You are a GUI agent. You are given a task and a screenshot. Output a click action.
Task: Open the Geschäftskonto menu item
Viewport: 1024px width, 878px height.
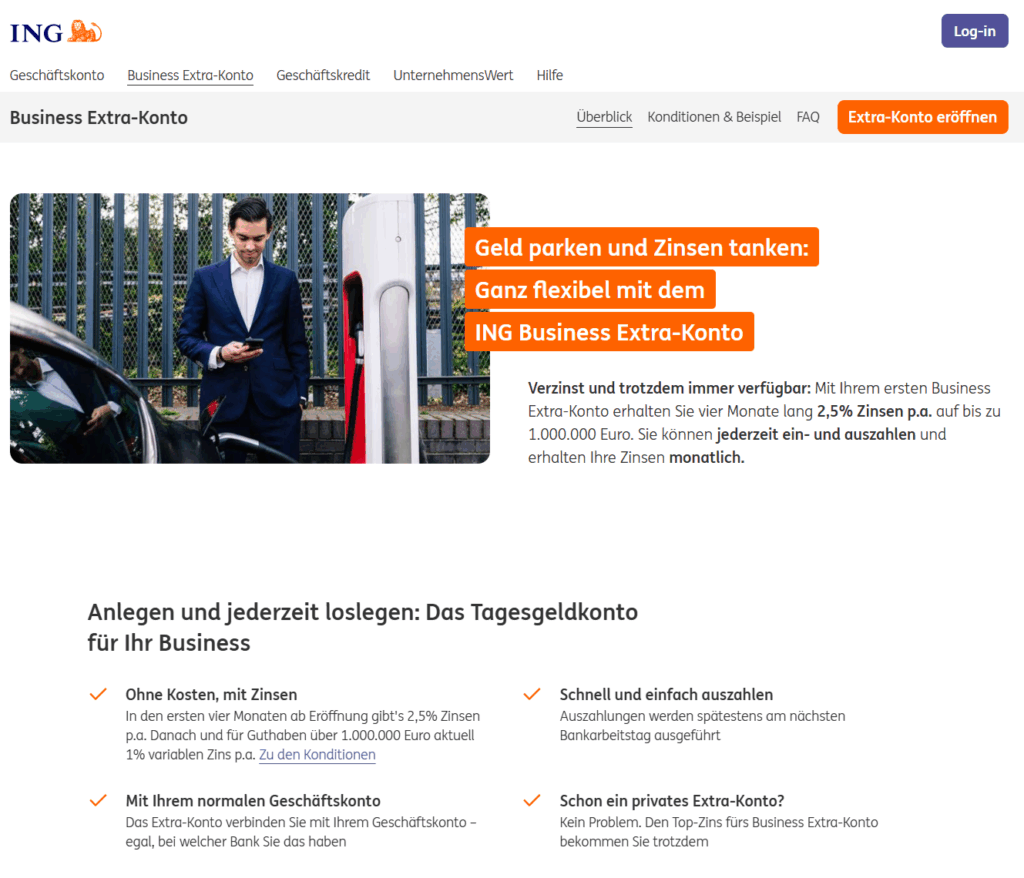[x=57, y=75]
